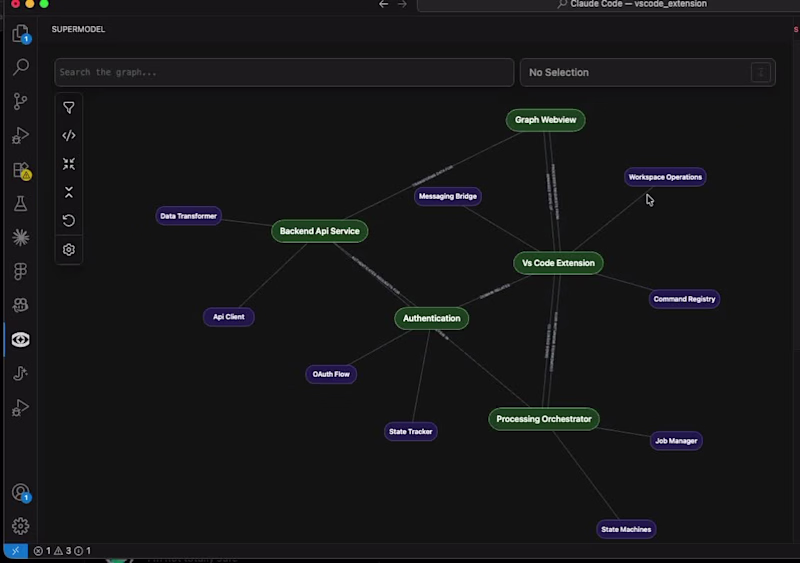Select the State Tracker node
This screenshot has width=800, height=563.
coord(410,431)
